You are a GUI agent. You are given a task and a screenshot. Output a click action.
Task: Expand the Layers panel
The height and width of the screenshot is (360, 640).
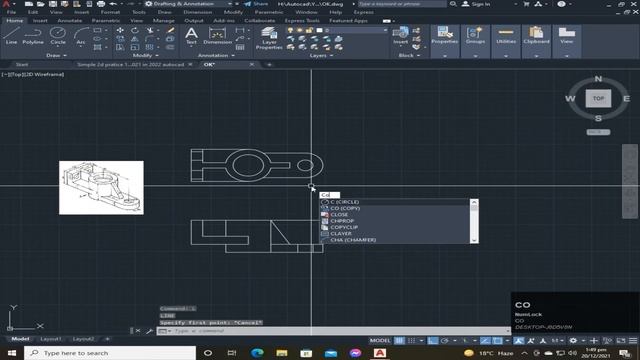click(321, 55)
